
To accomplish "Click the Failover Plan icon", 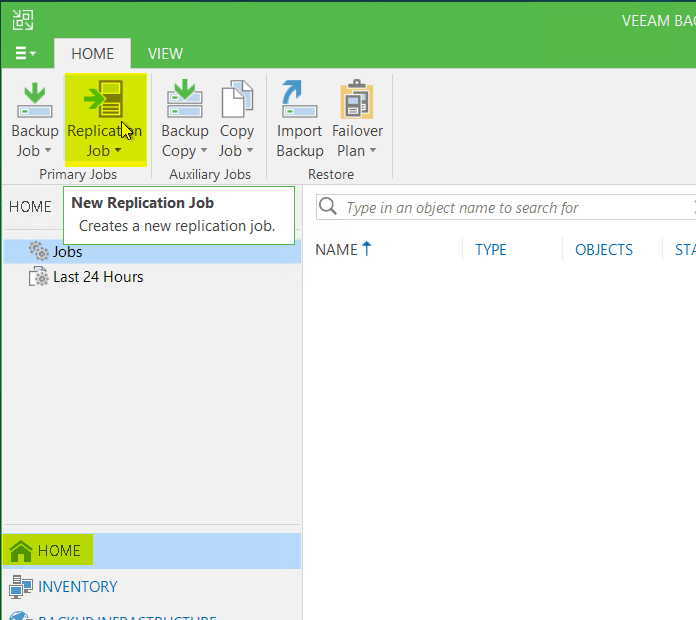I will (x=357, y=99).
